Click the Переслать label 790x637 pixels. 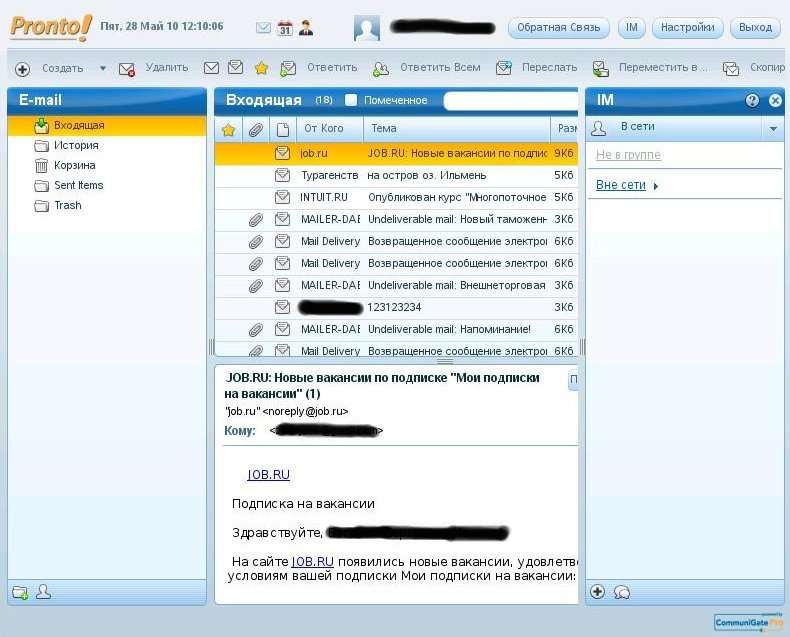[x=549, y=68]
